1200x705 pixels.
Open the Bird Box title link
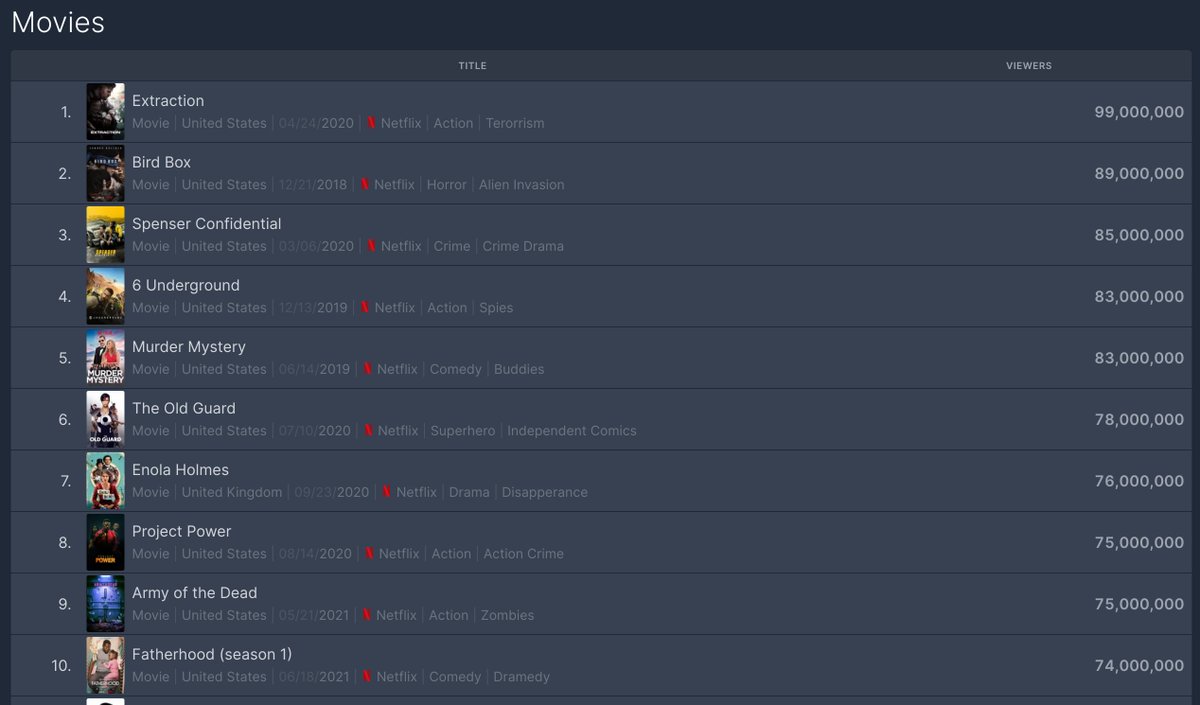click(x=162, y=162)
